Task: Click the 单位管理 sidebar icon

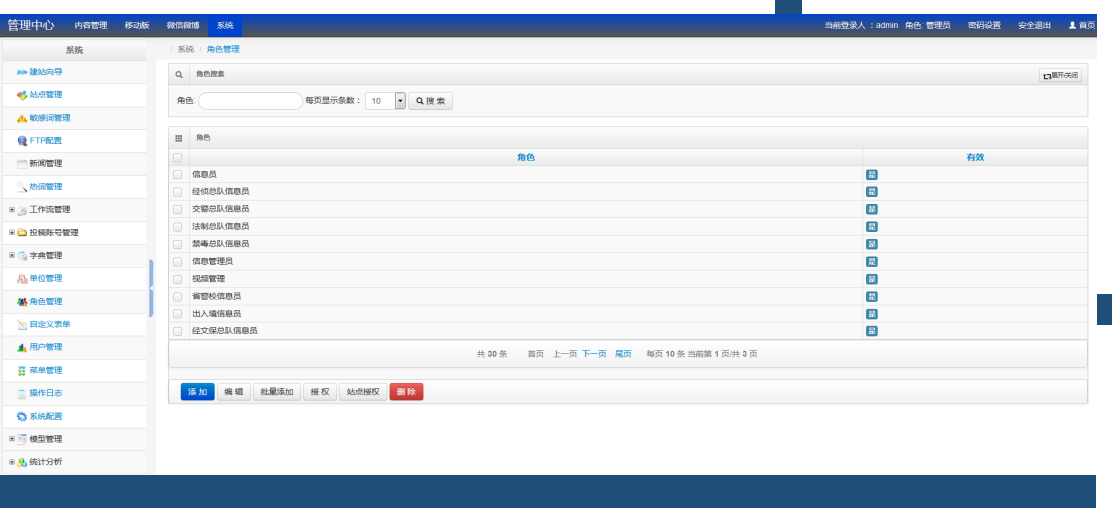Action: coord(22,278)
